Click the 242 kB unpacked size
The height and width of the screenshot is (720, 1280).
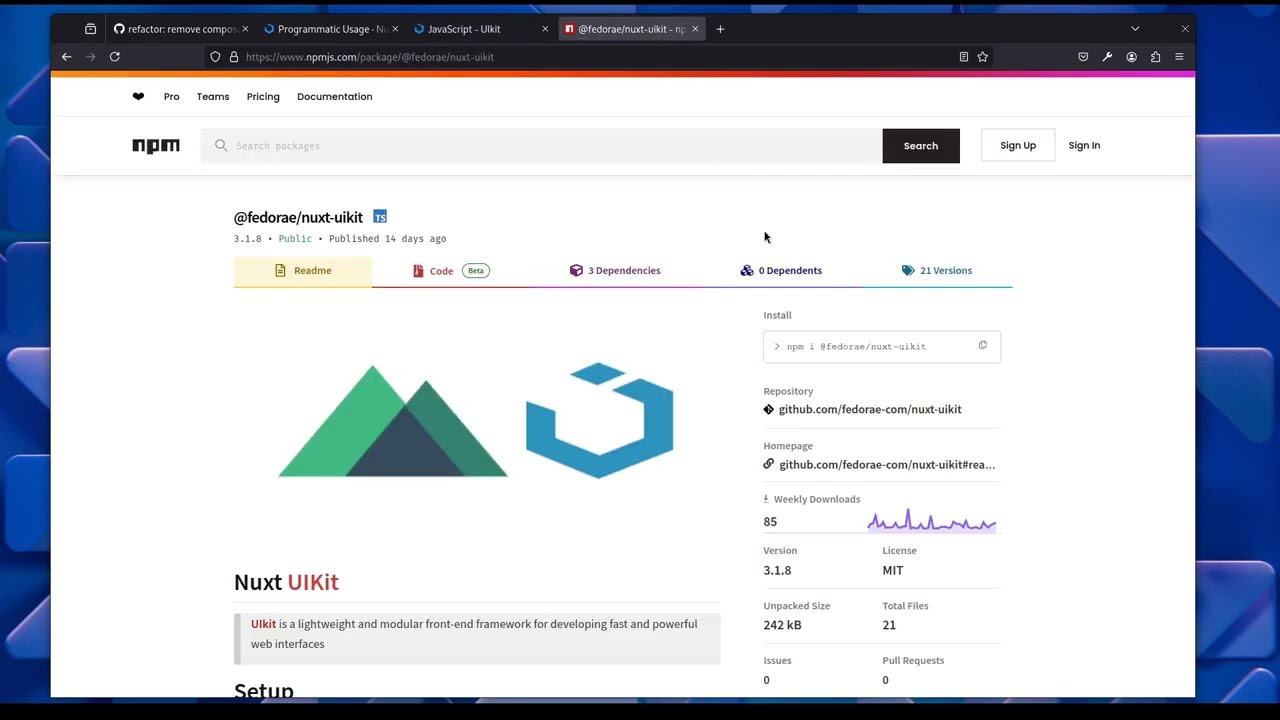coord(782,625)
